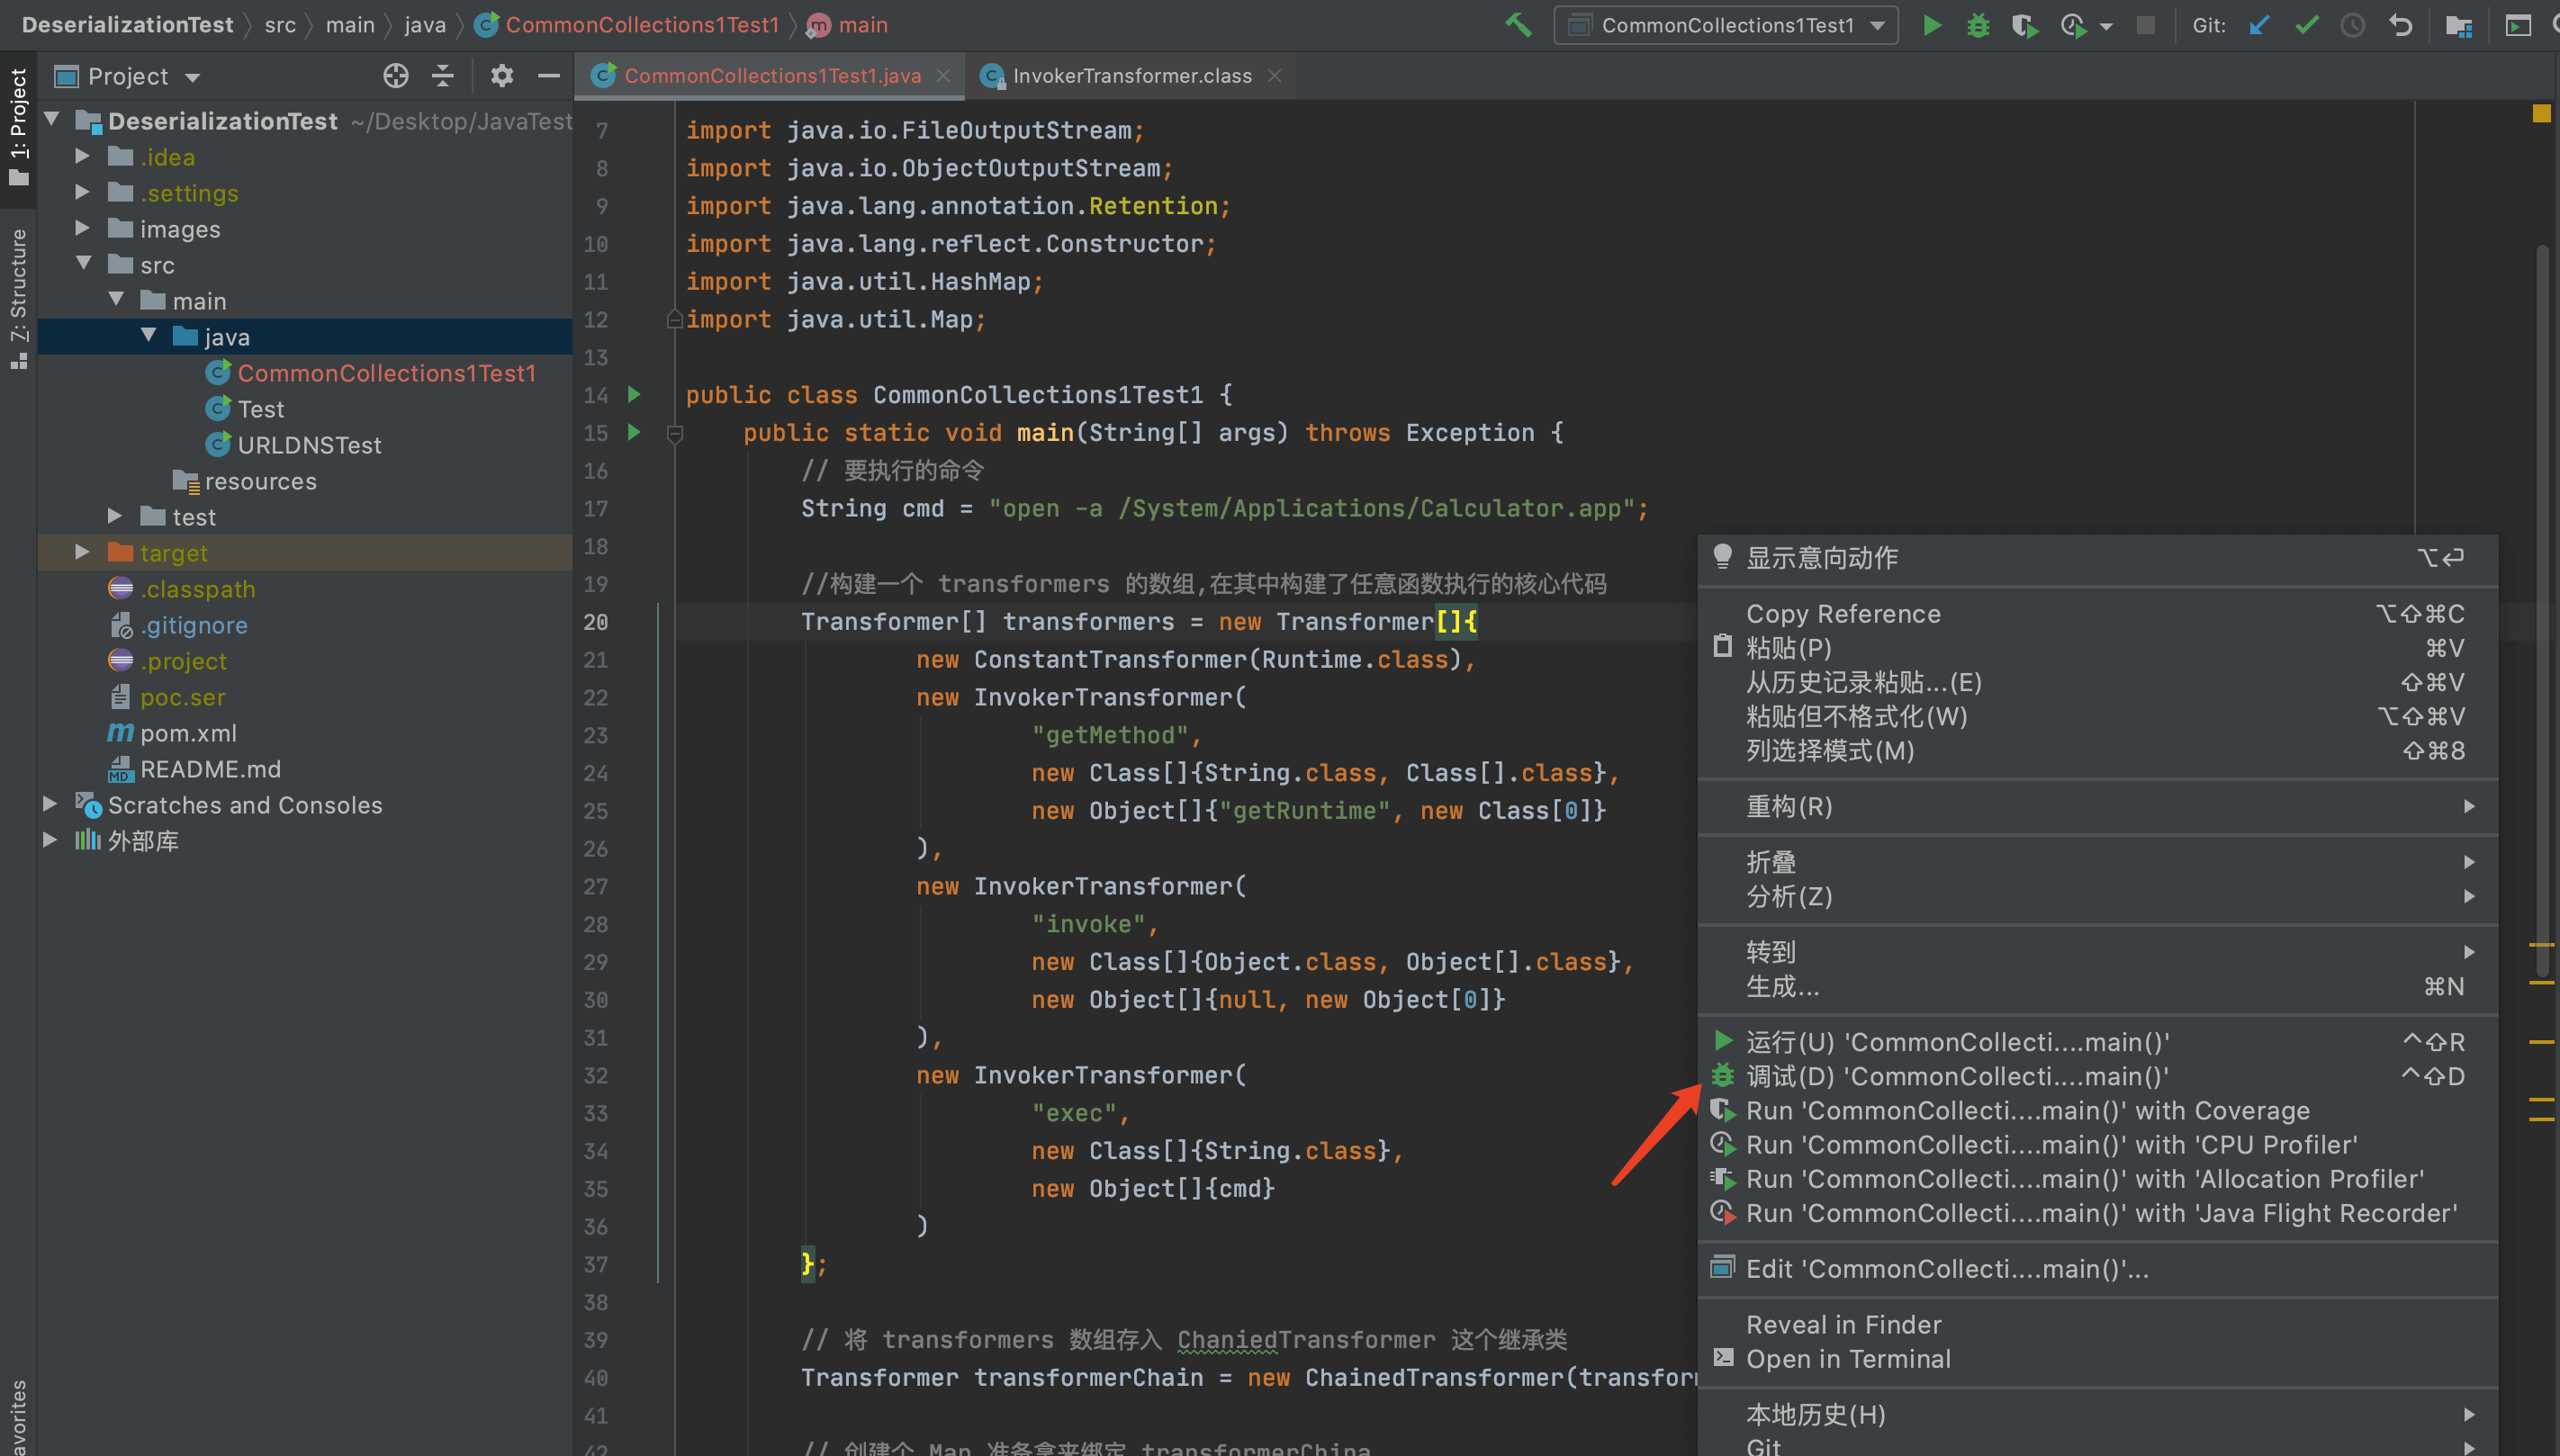The height and width of the screenshot is (1456, 2560).
Task: Collapse the main folder in the tree
Action: click(116, 300)
